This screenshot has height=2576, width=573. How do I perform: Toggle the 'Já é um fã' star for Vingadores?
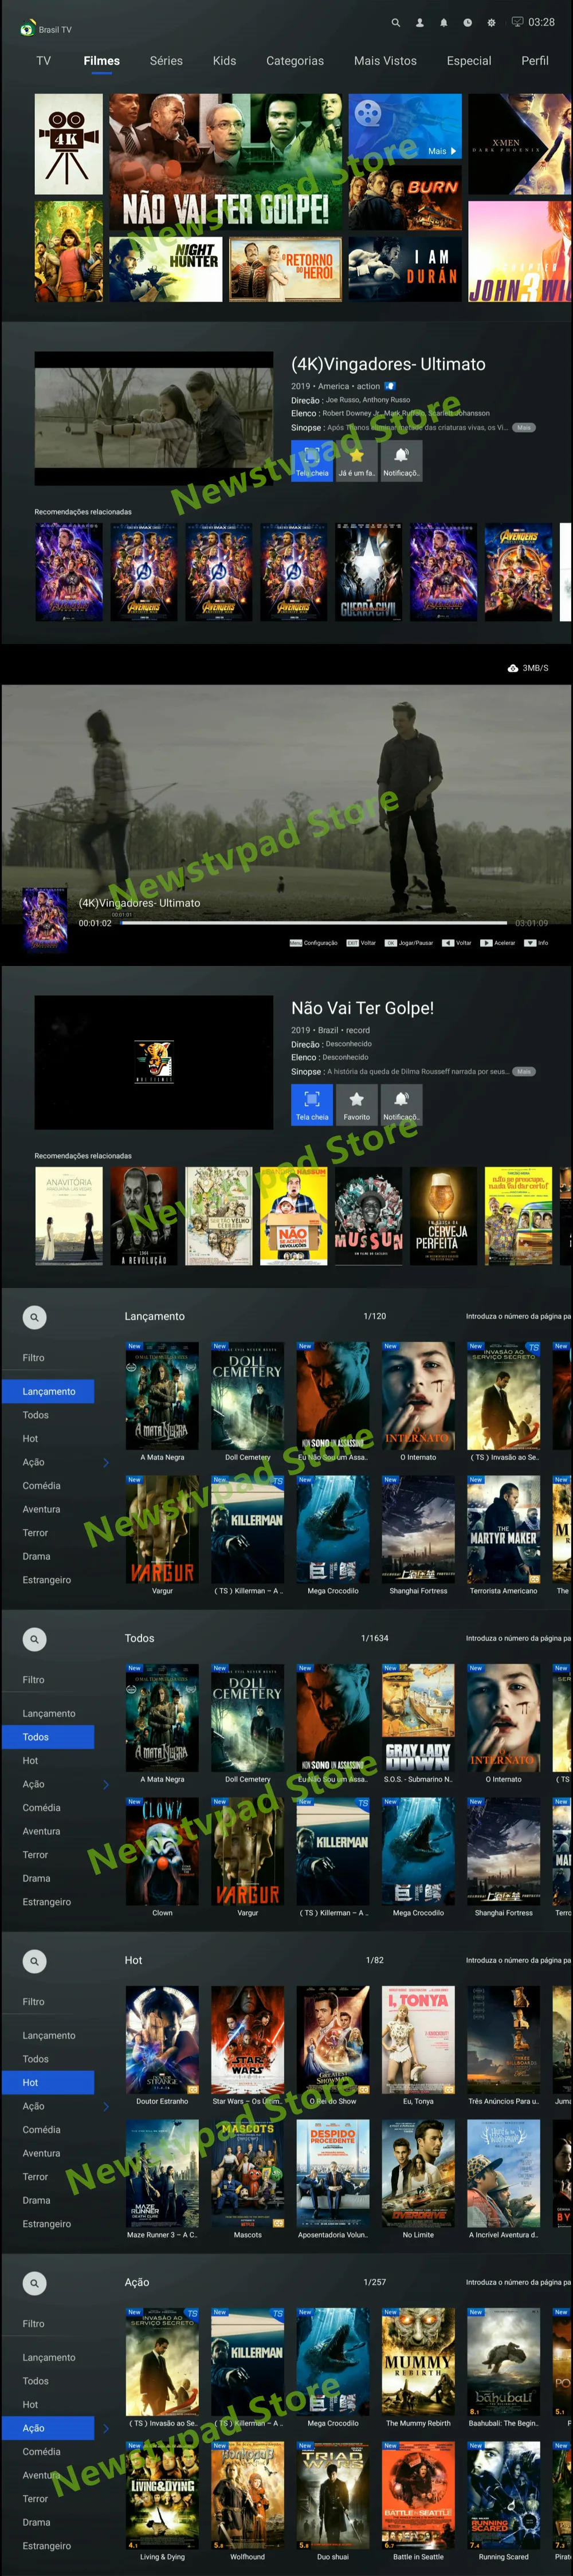356,461
